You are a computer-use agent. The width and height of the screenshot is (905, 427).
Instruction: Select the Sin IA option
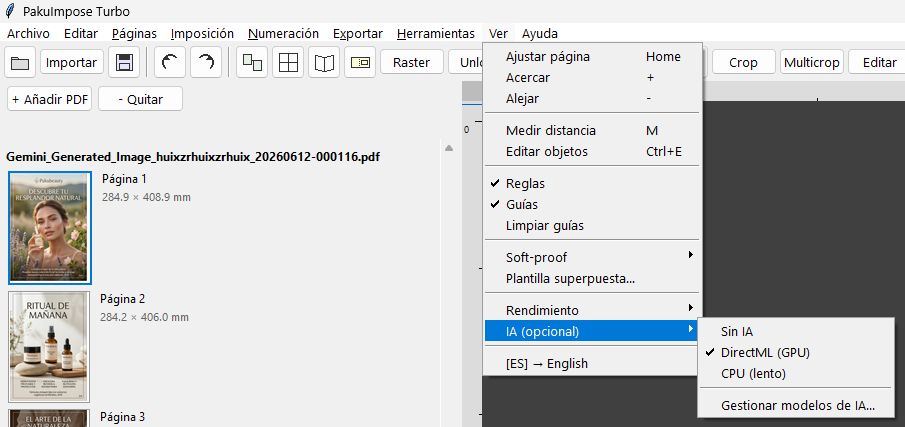tap(795, 331)
